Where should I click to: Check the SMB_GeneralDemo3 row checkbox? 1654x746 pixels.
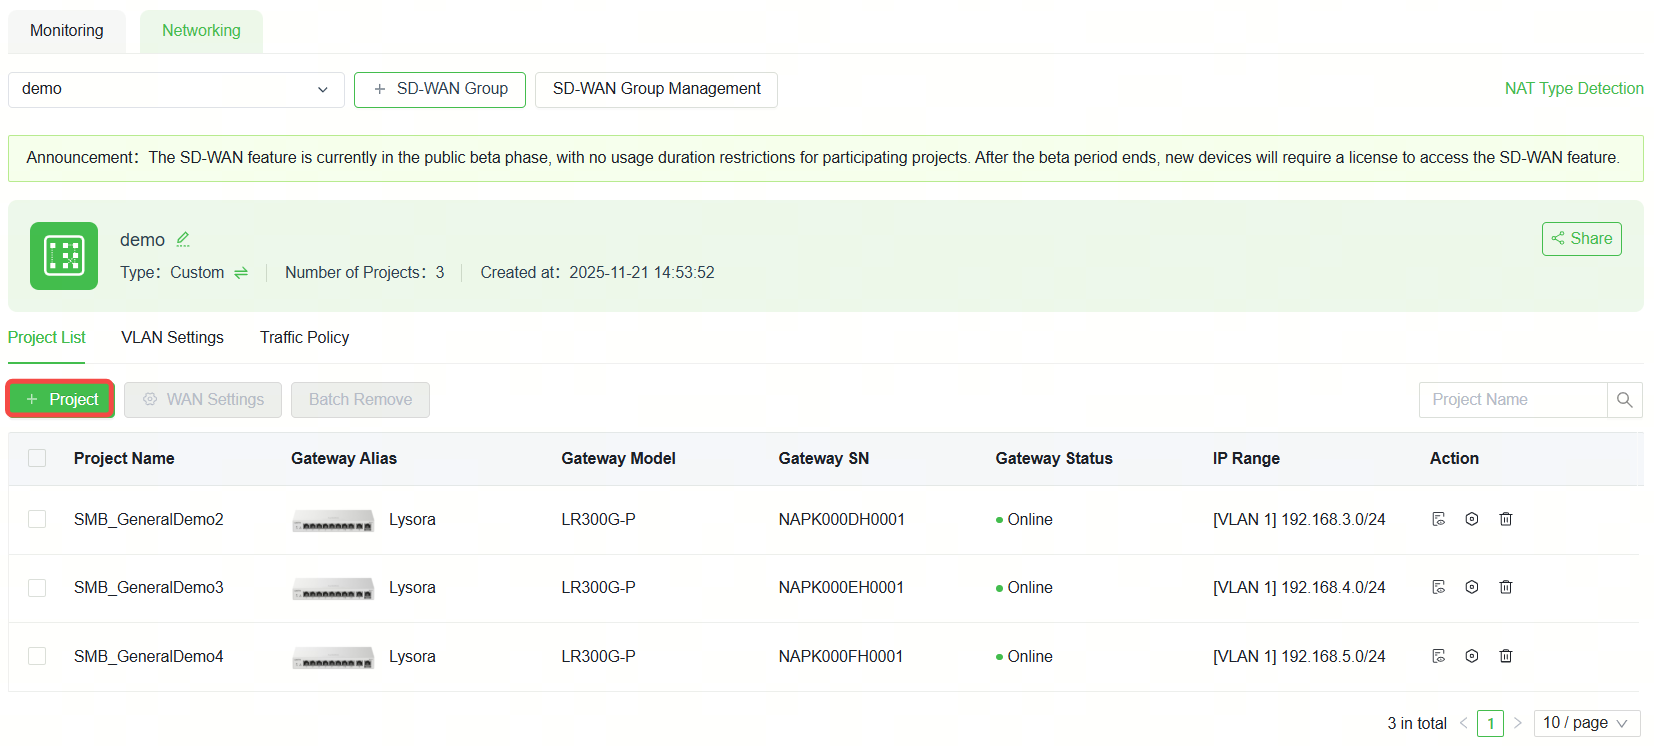[37, 587]
